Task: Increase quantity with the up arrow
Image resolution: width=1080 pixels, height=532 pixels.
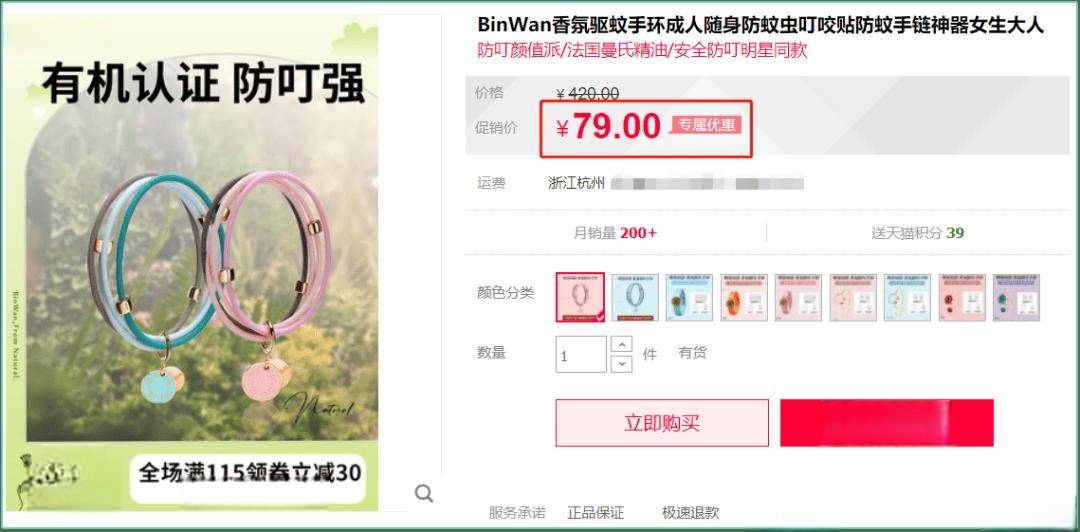Action: tap(621, 345)
